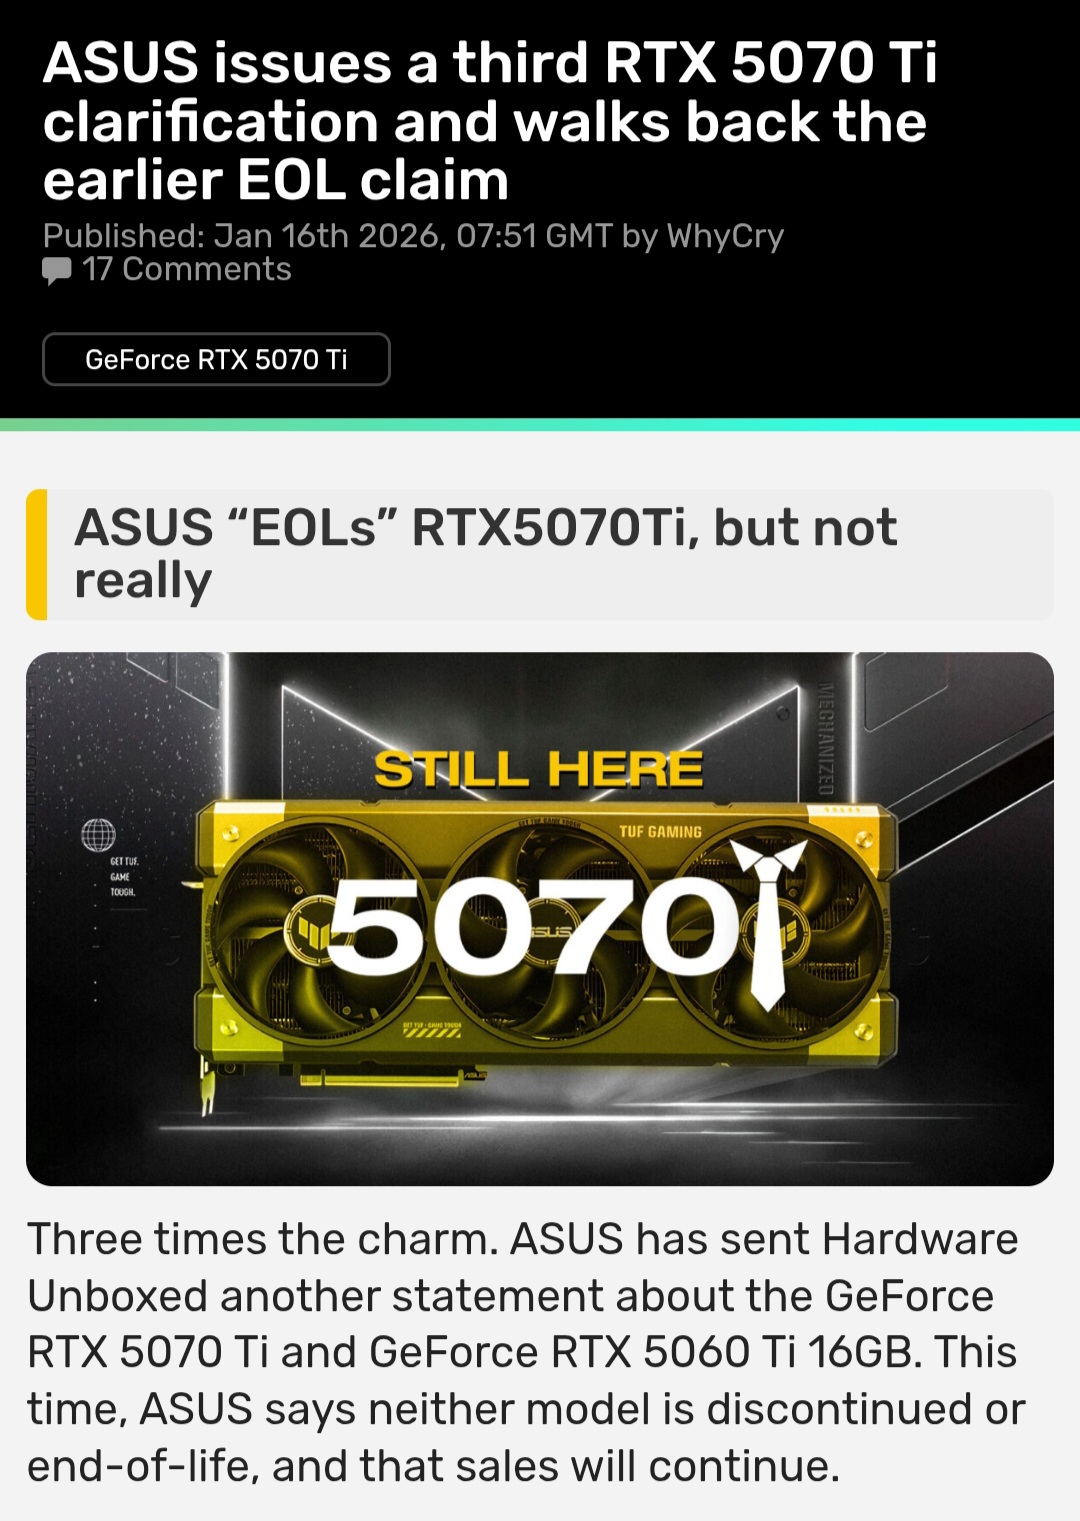Click the WhyCry author name
Viewport: 1080px width, 1521px height.
click(725, 236)
